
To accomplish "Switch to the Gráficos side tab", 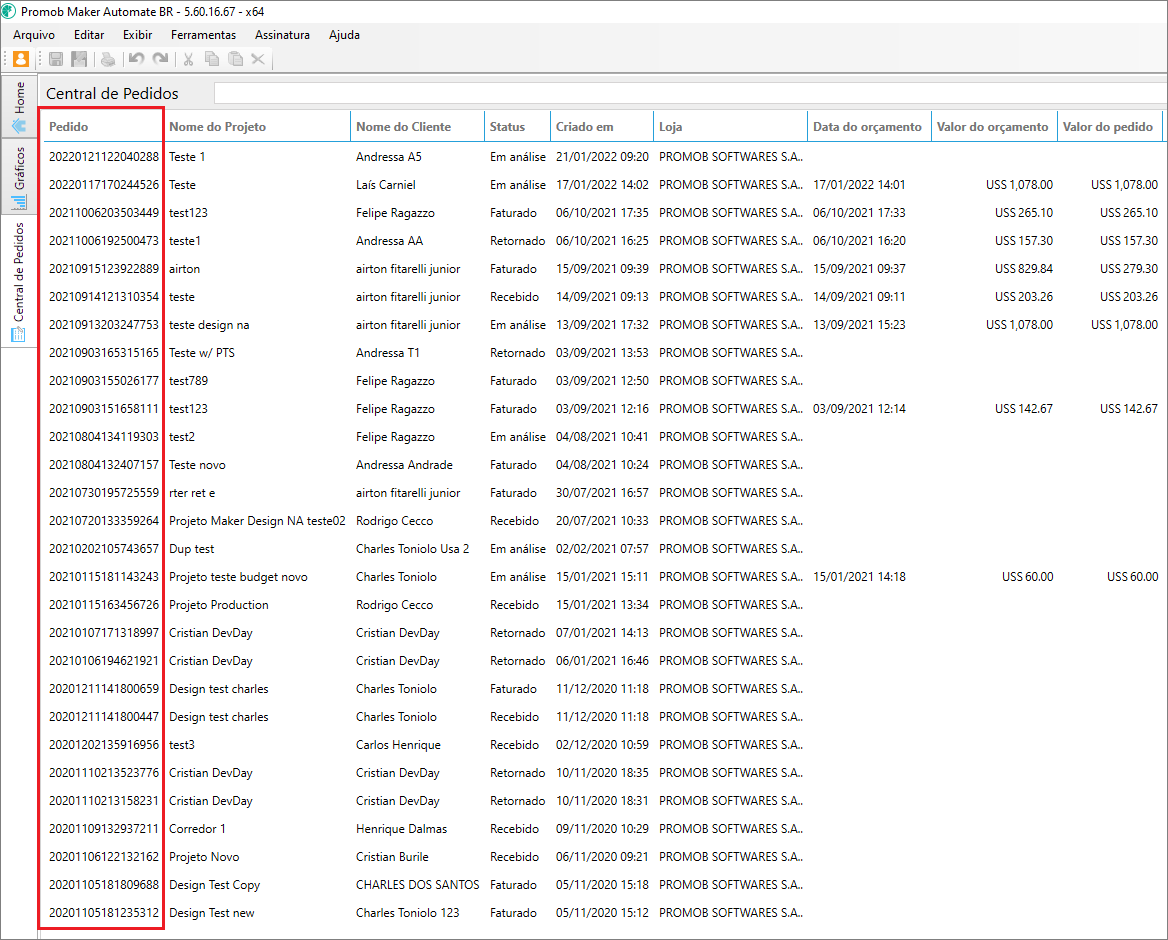I will [x=19, y=176].
